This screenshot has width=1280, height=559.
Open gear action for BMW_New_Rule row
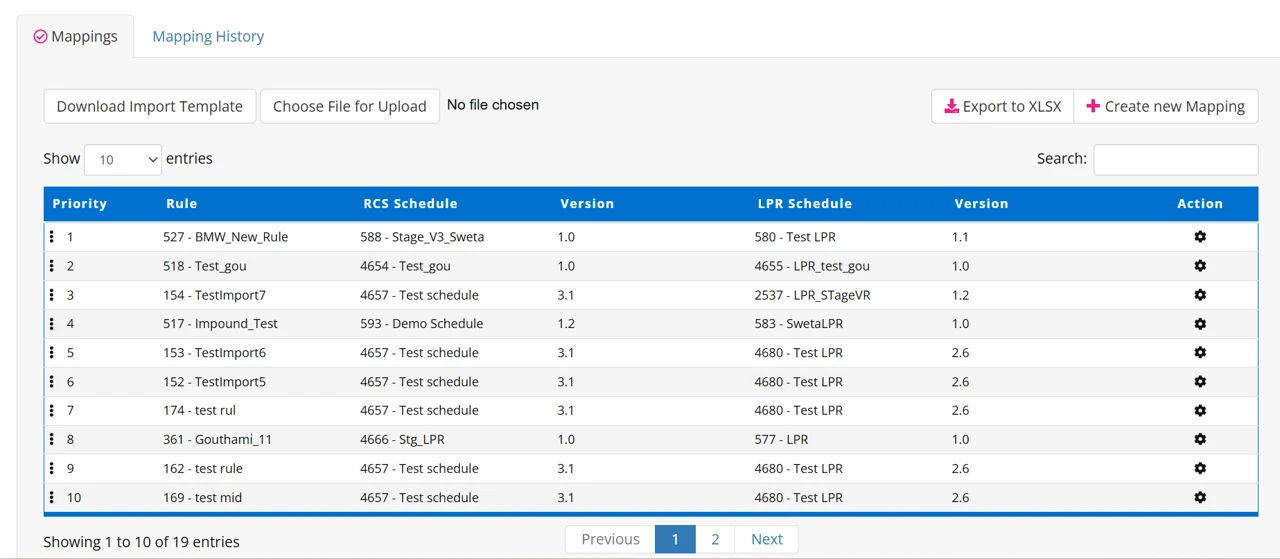(x=1200, y=237)
